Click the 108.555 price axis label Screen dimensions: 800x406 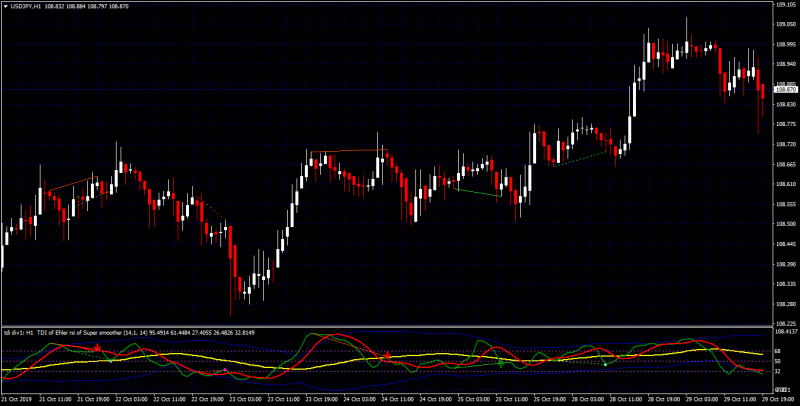coord(786,204)
